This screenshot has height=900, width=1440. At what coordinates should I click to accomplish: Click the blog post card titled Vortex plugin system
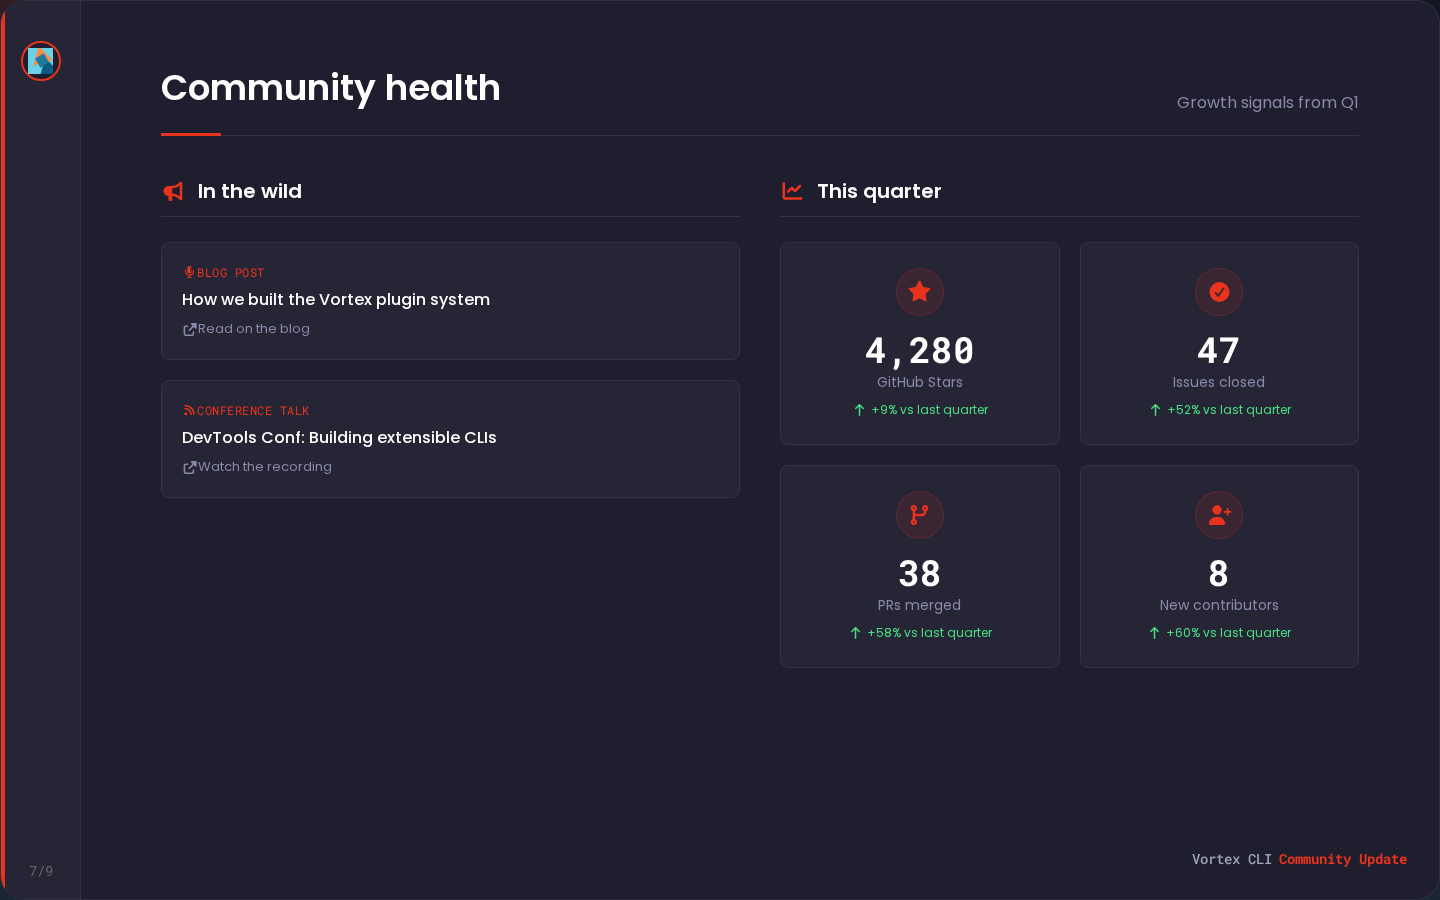click(450, 300)
